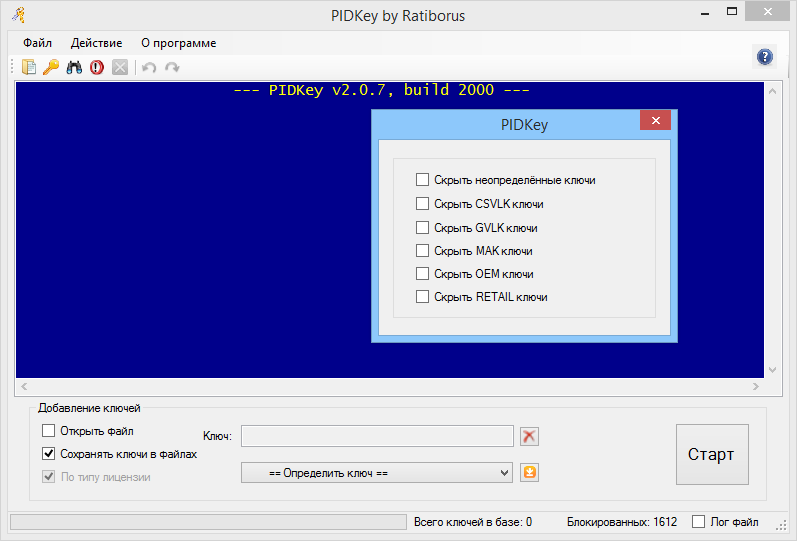Open the blue help question icon
The height and width of the screenshot is (541, 797).
pyautogui.click(x=764, y=56)
